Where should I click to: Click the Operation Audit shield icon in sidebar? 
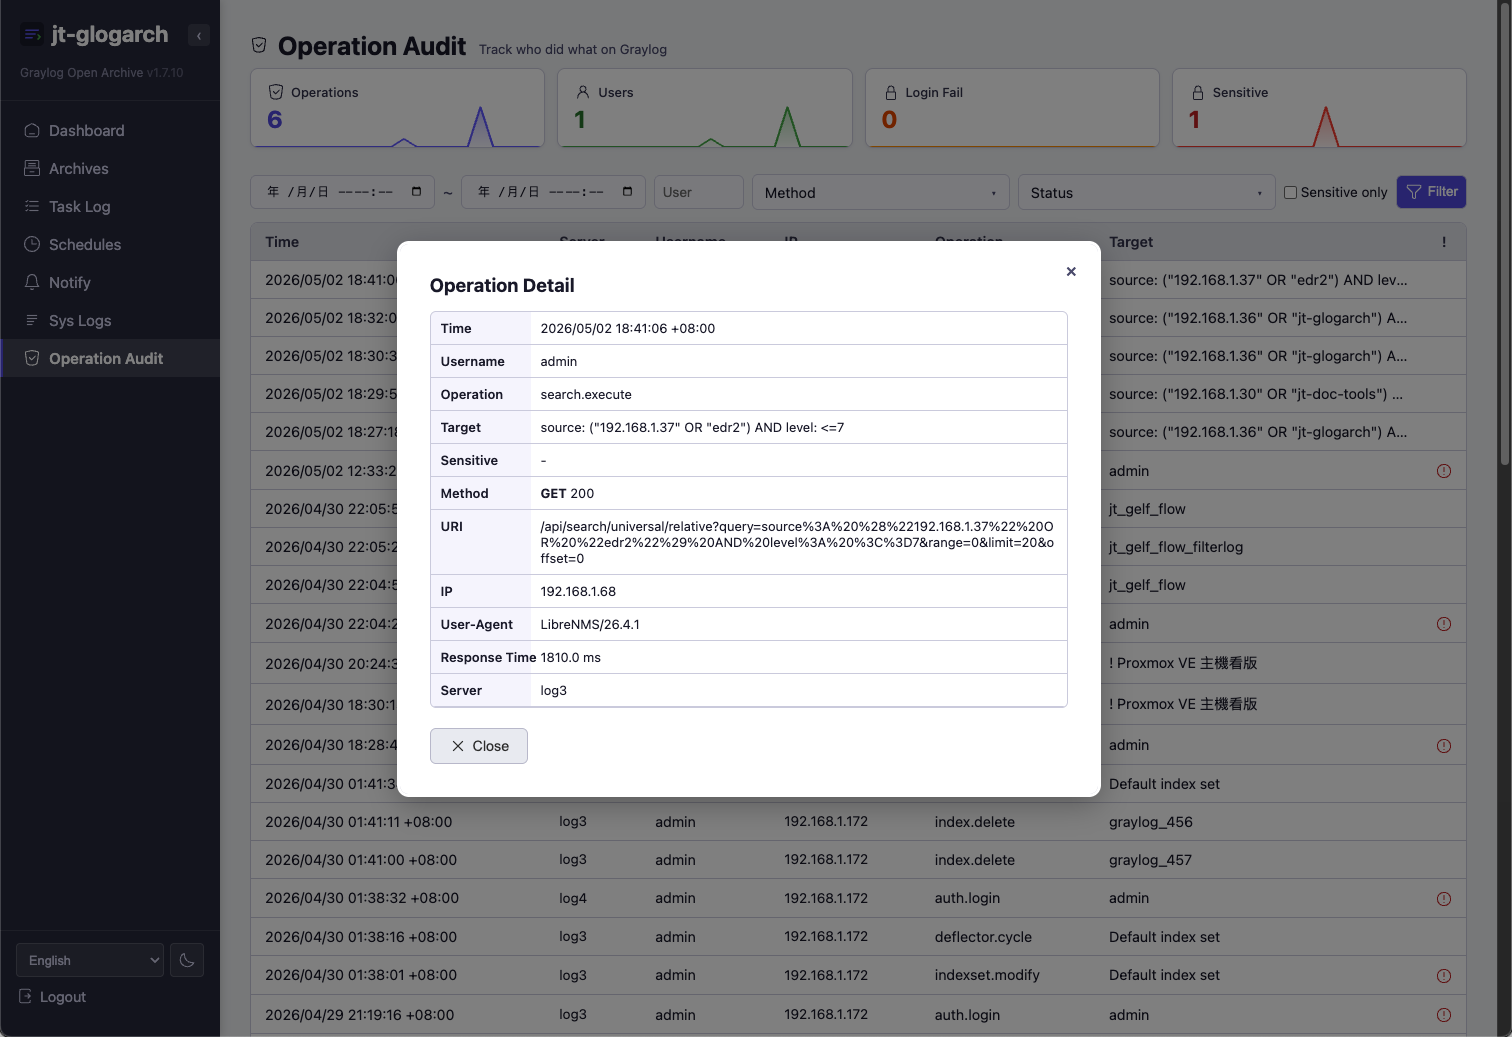pos(32,358)
